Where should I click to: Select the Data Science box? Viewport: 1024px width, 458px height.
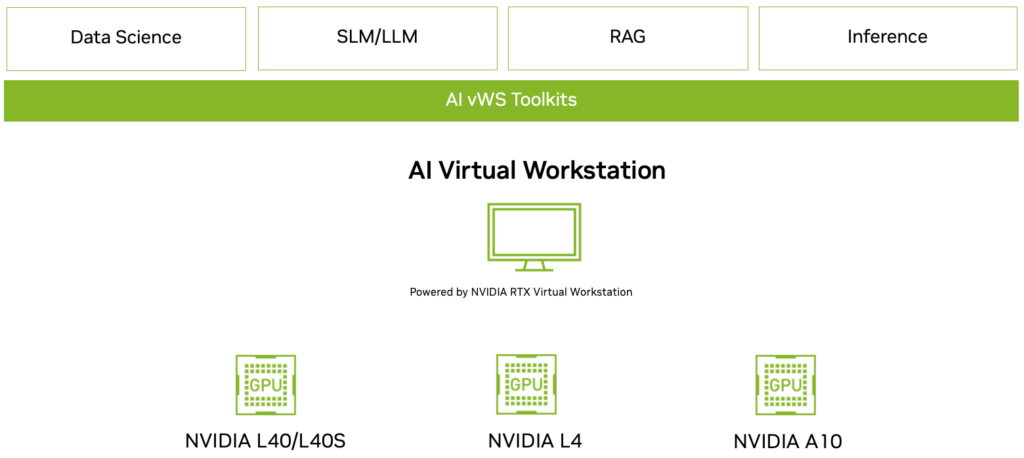[x=126, y=39]
